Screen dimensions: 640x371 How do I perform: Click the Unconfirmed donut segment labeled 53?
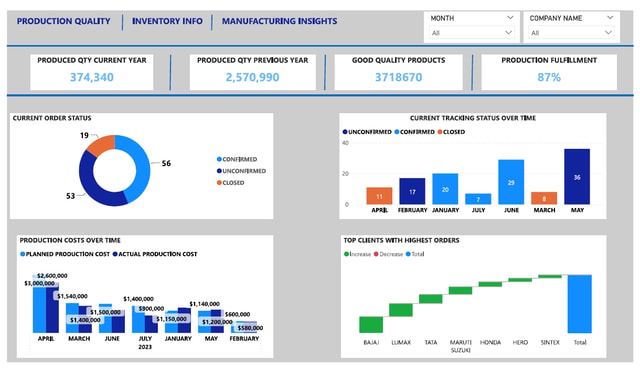click(89, 182)
